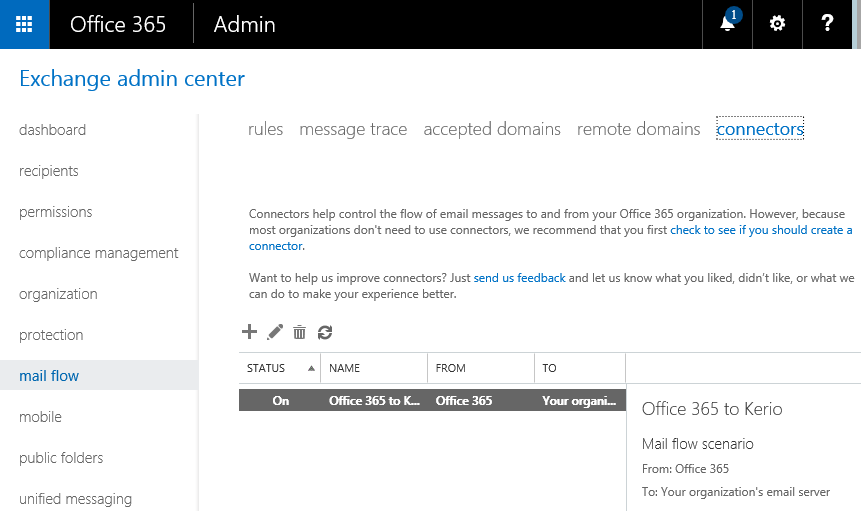Open compliance management in the sidebar
861x511 pixels.
(x=98, y=253)
